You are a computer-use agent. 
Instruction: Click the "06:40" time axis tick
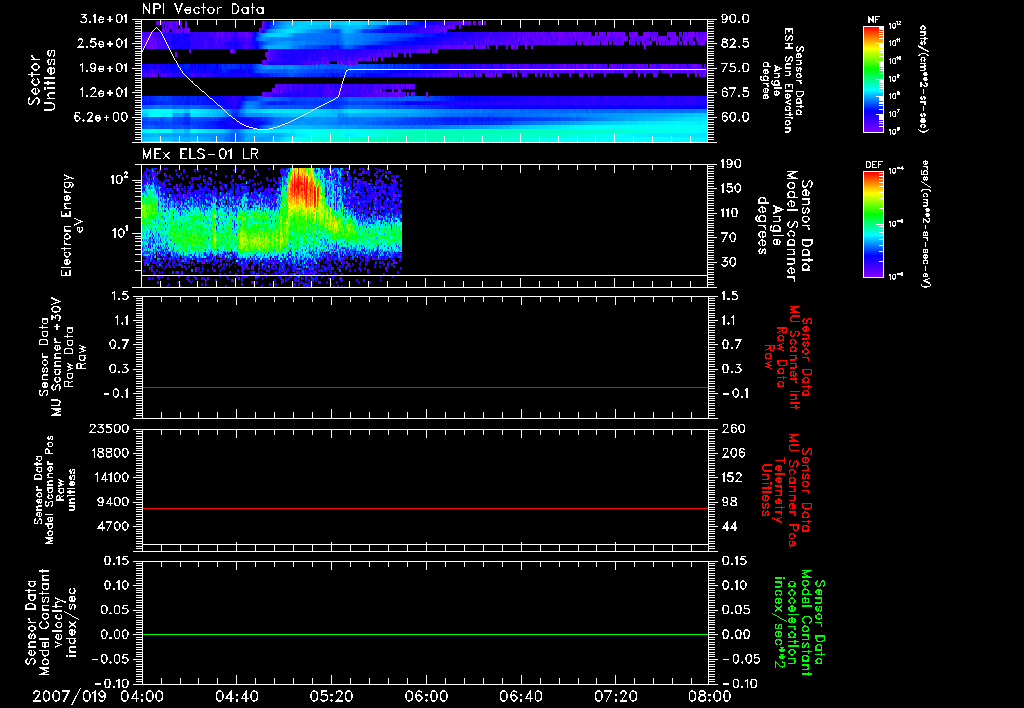[x=520, y=696]
